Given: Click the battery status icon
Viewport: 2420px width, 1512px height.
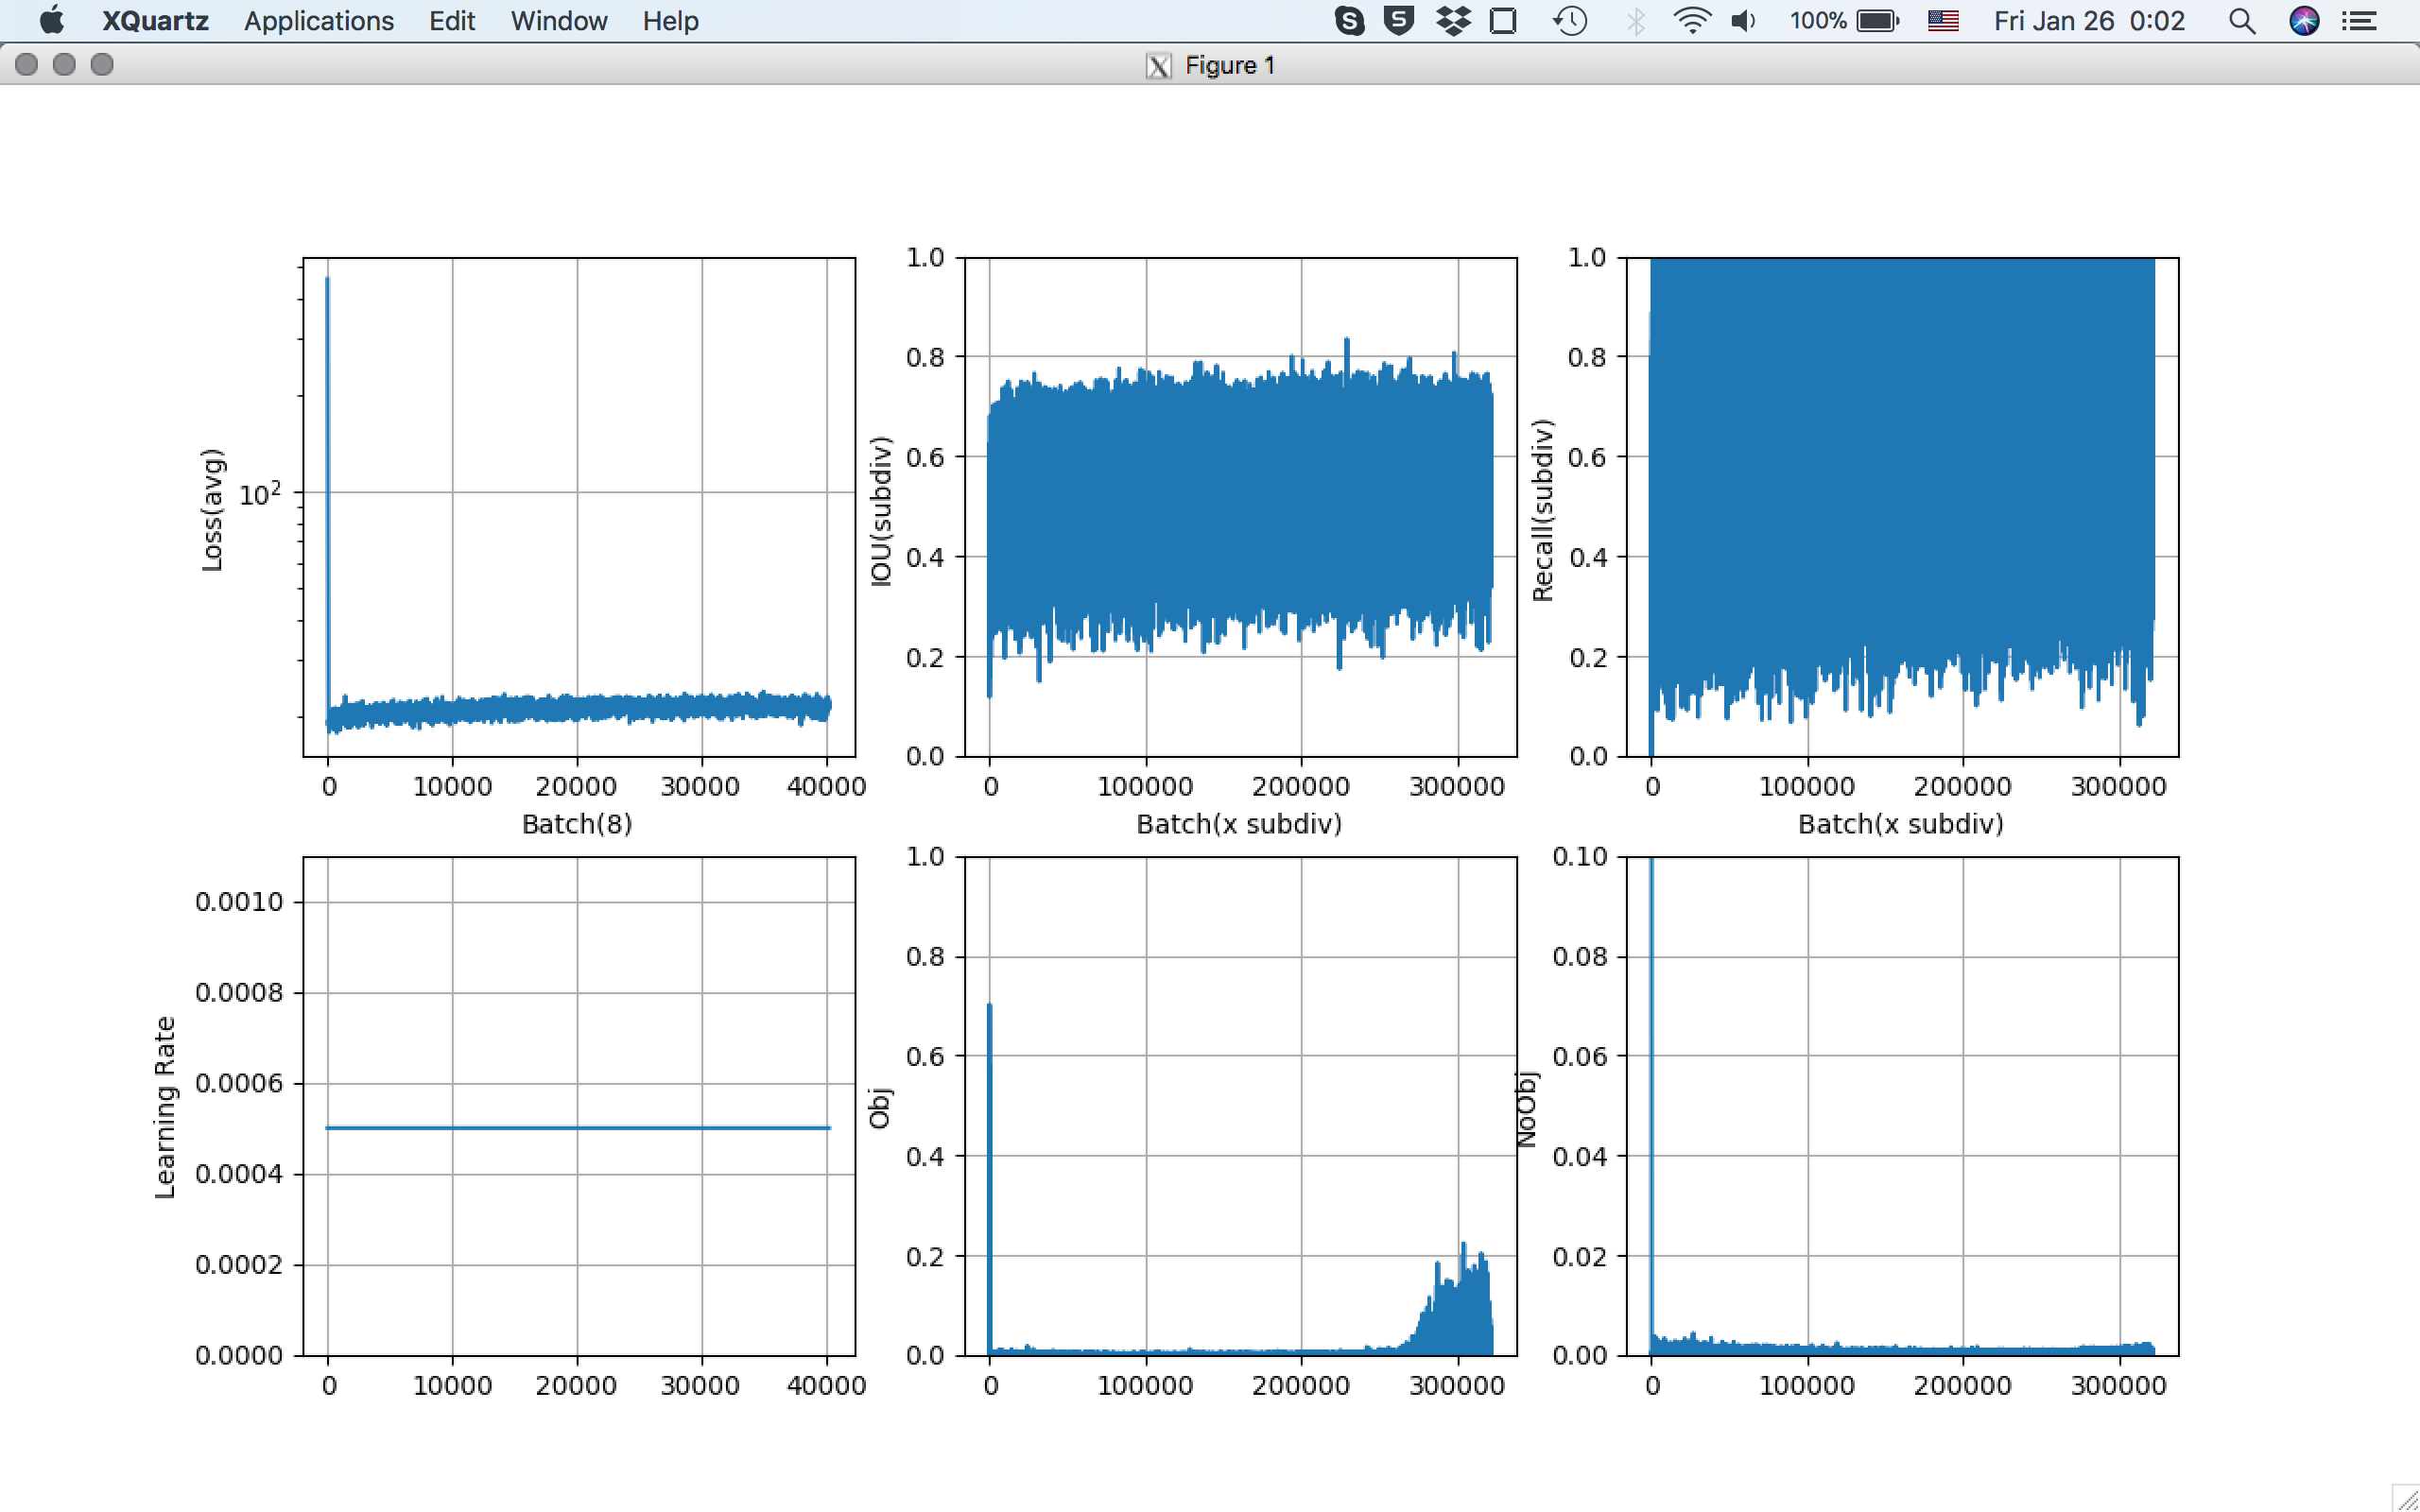Looking at the screenshot, I should pyautogui.click(x=1877, y=21).
